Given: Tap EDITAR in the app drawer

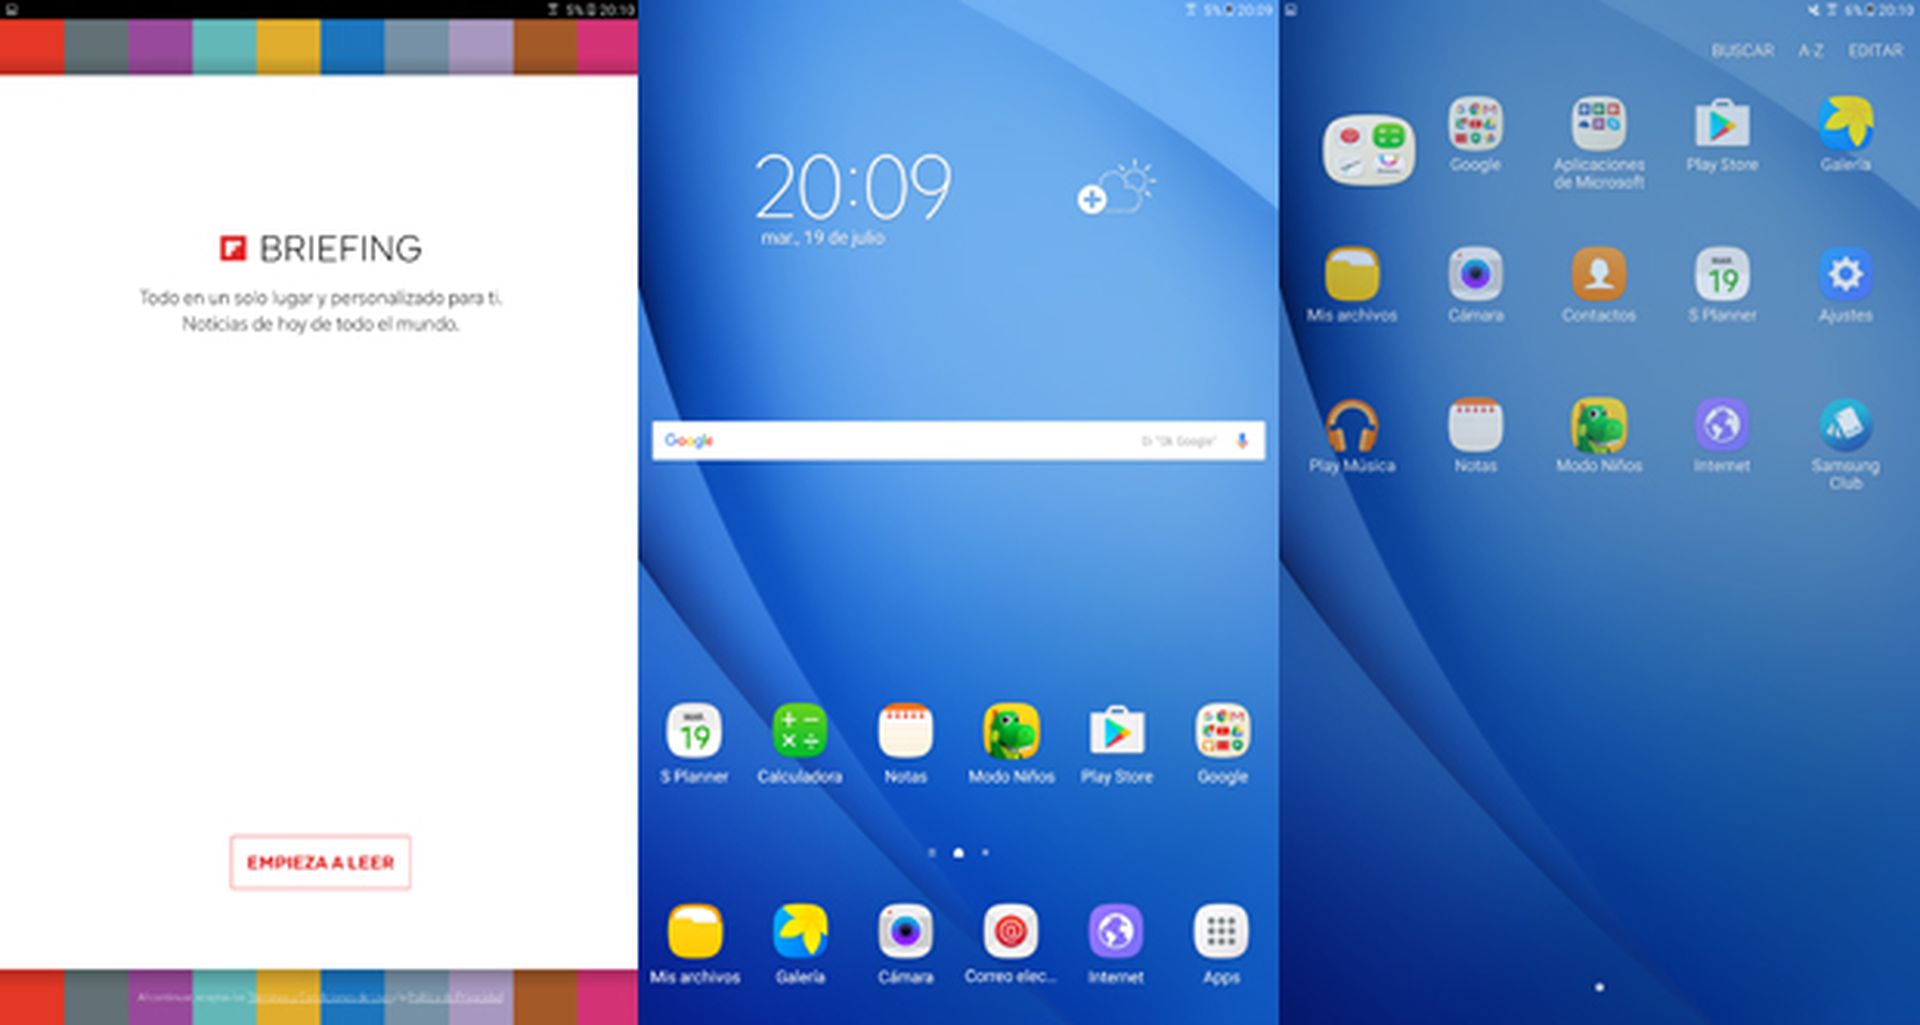Looking at the screenshot, I should (1875, 51).
